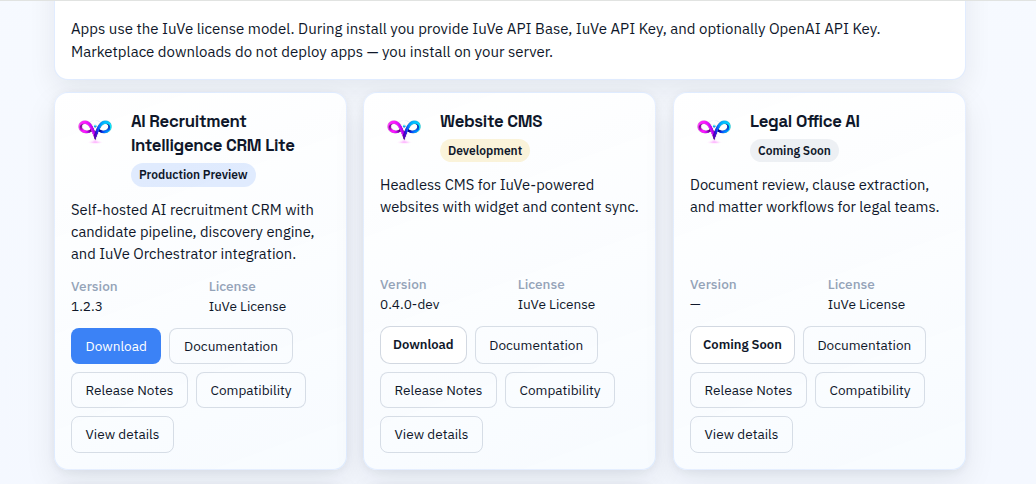Screen dimensions: 1036x484
Task: Click the Legal Office AI logo icon
Action: coord(714,129)
